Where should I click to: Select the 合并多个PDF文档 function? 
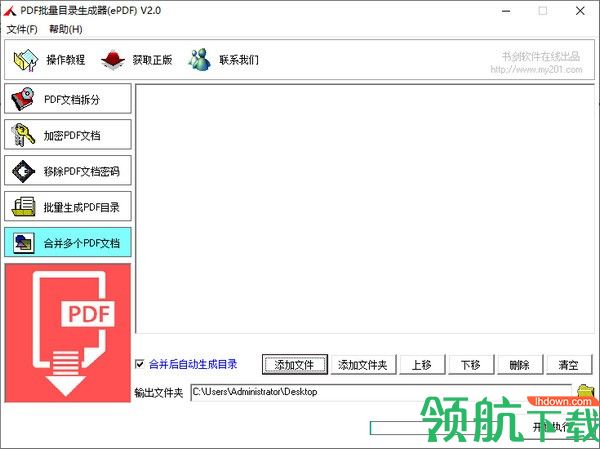click(x=68, y=243)
